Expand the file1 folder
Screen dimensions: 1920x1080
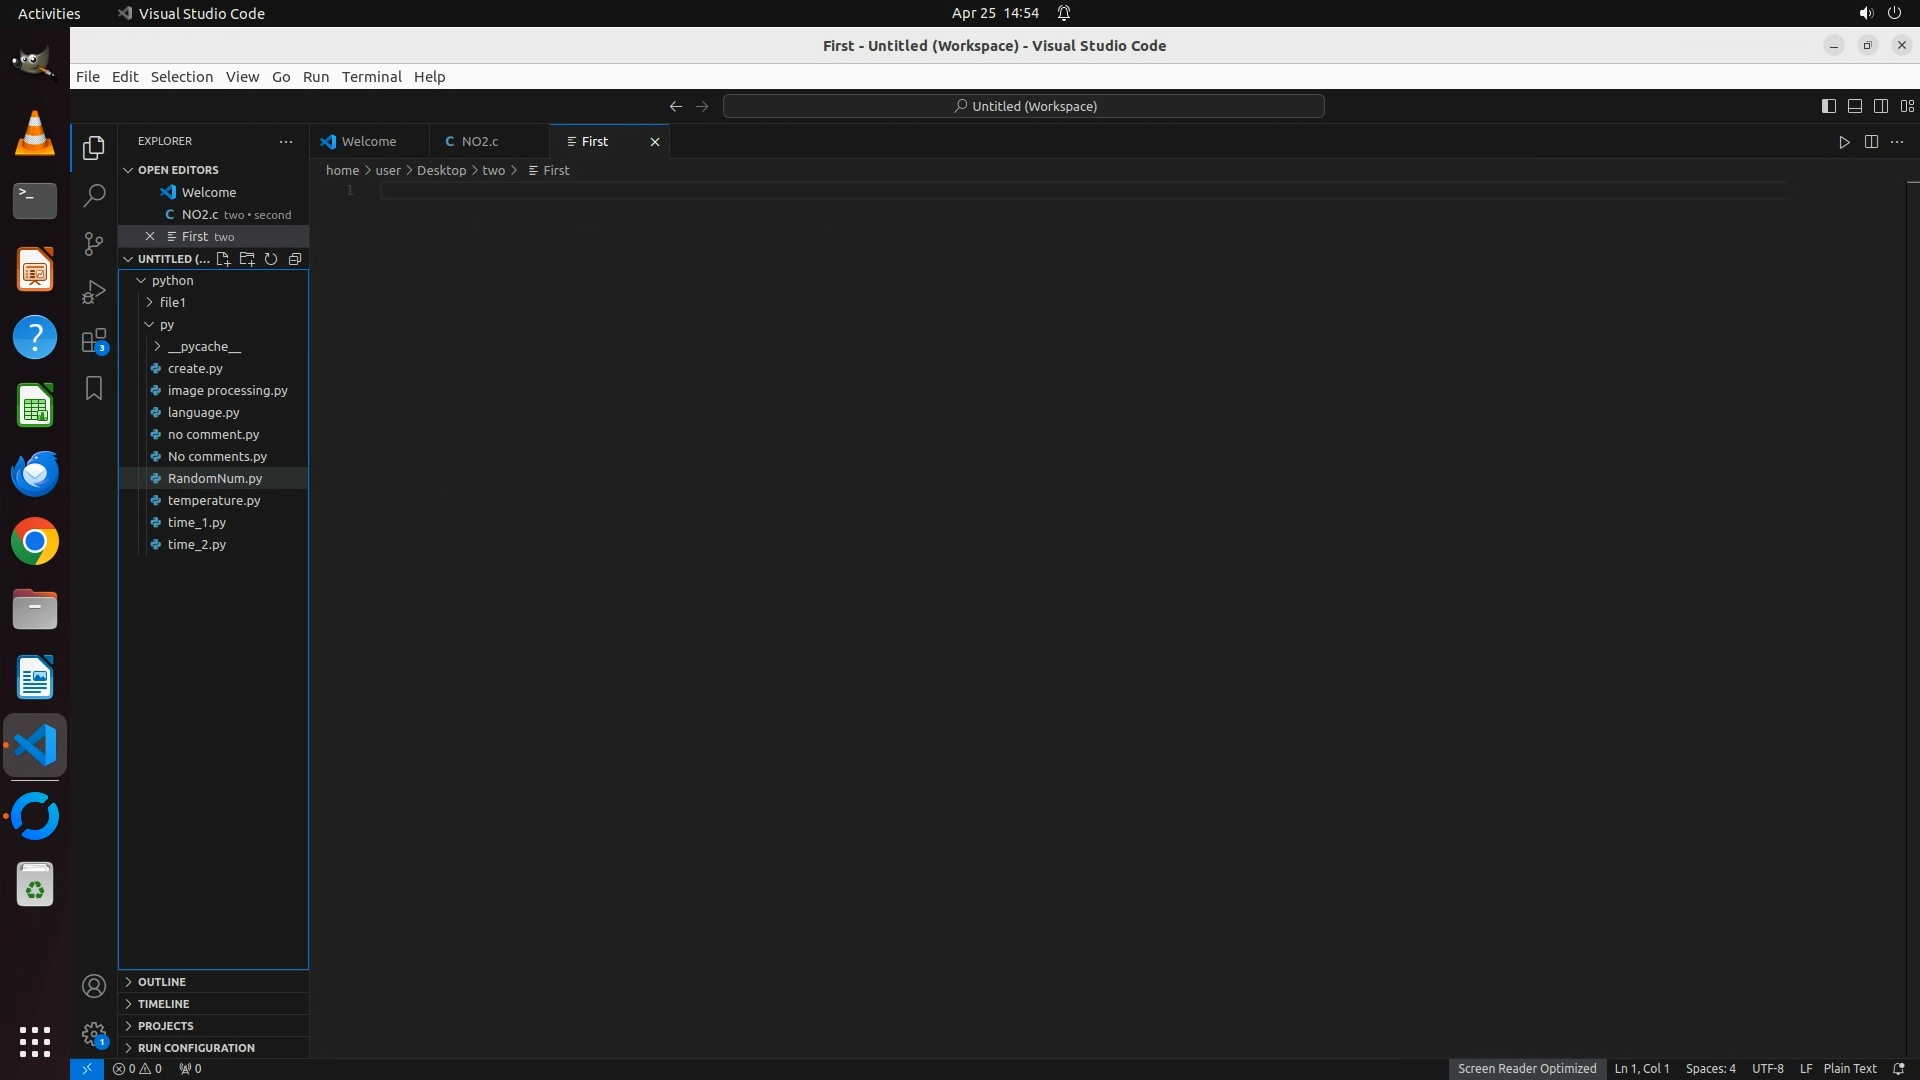[x=172, y=302]
